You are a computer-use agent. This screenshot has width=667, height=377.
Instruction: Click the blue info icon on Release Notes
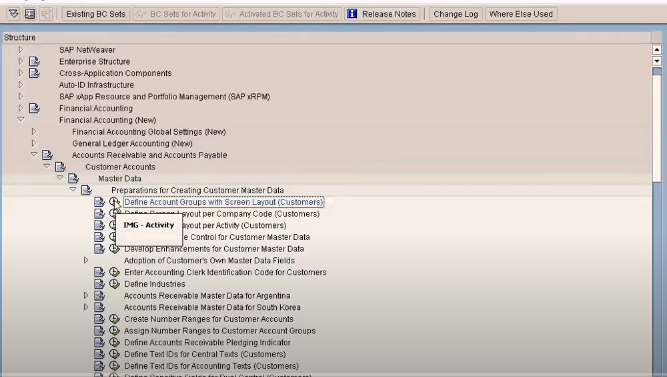[352, 14]
